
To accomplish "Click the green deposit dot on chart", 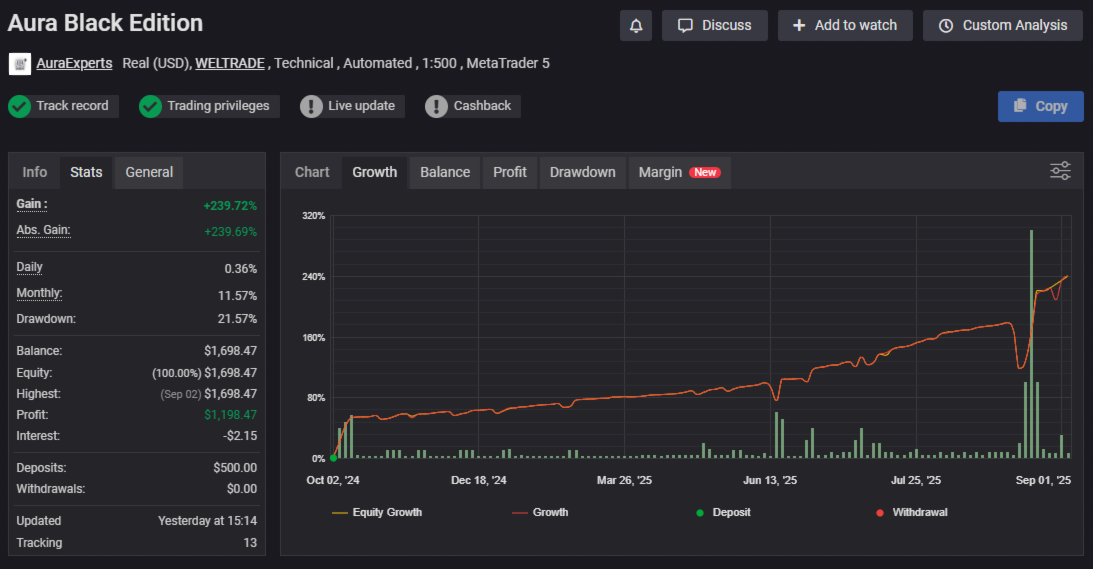I will [x=333, y=458].
